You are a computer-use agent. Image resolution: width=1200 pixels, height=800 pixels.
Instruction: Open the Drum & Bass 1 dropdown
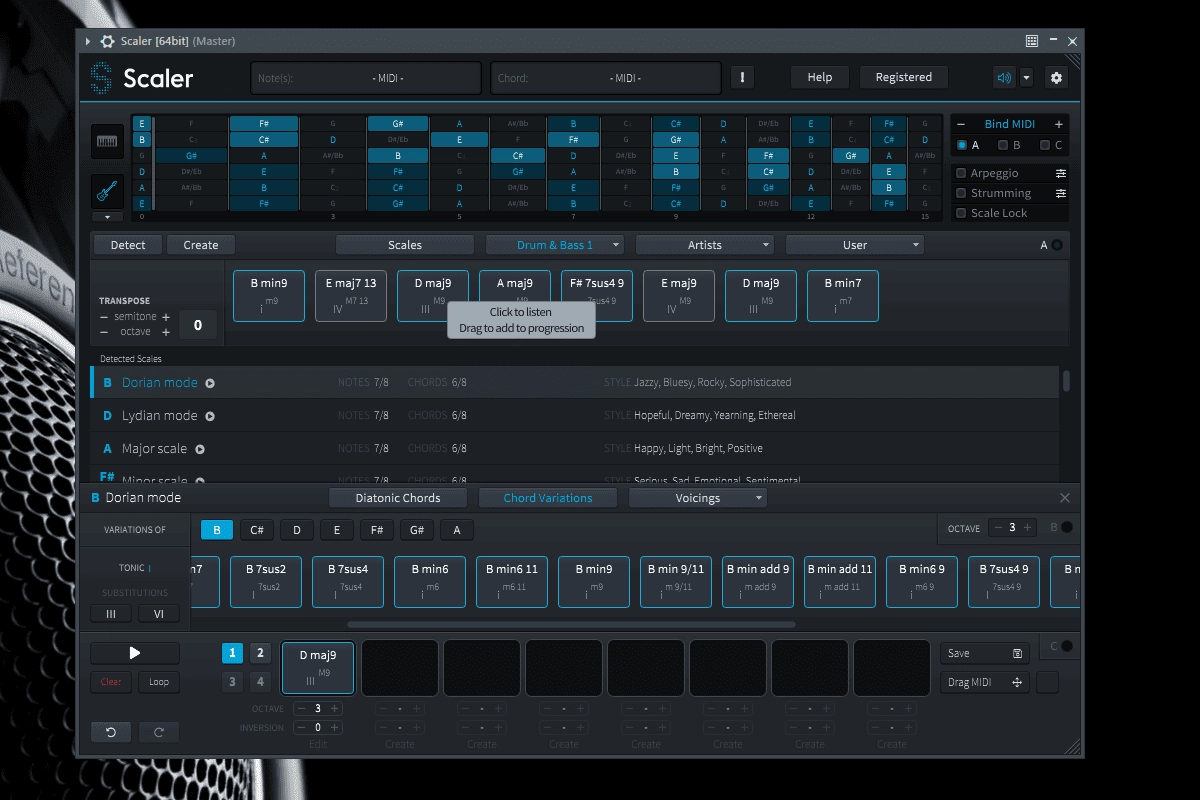tap(555, 245)
